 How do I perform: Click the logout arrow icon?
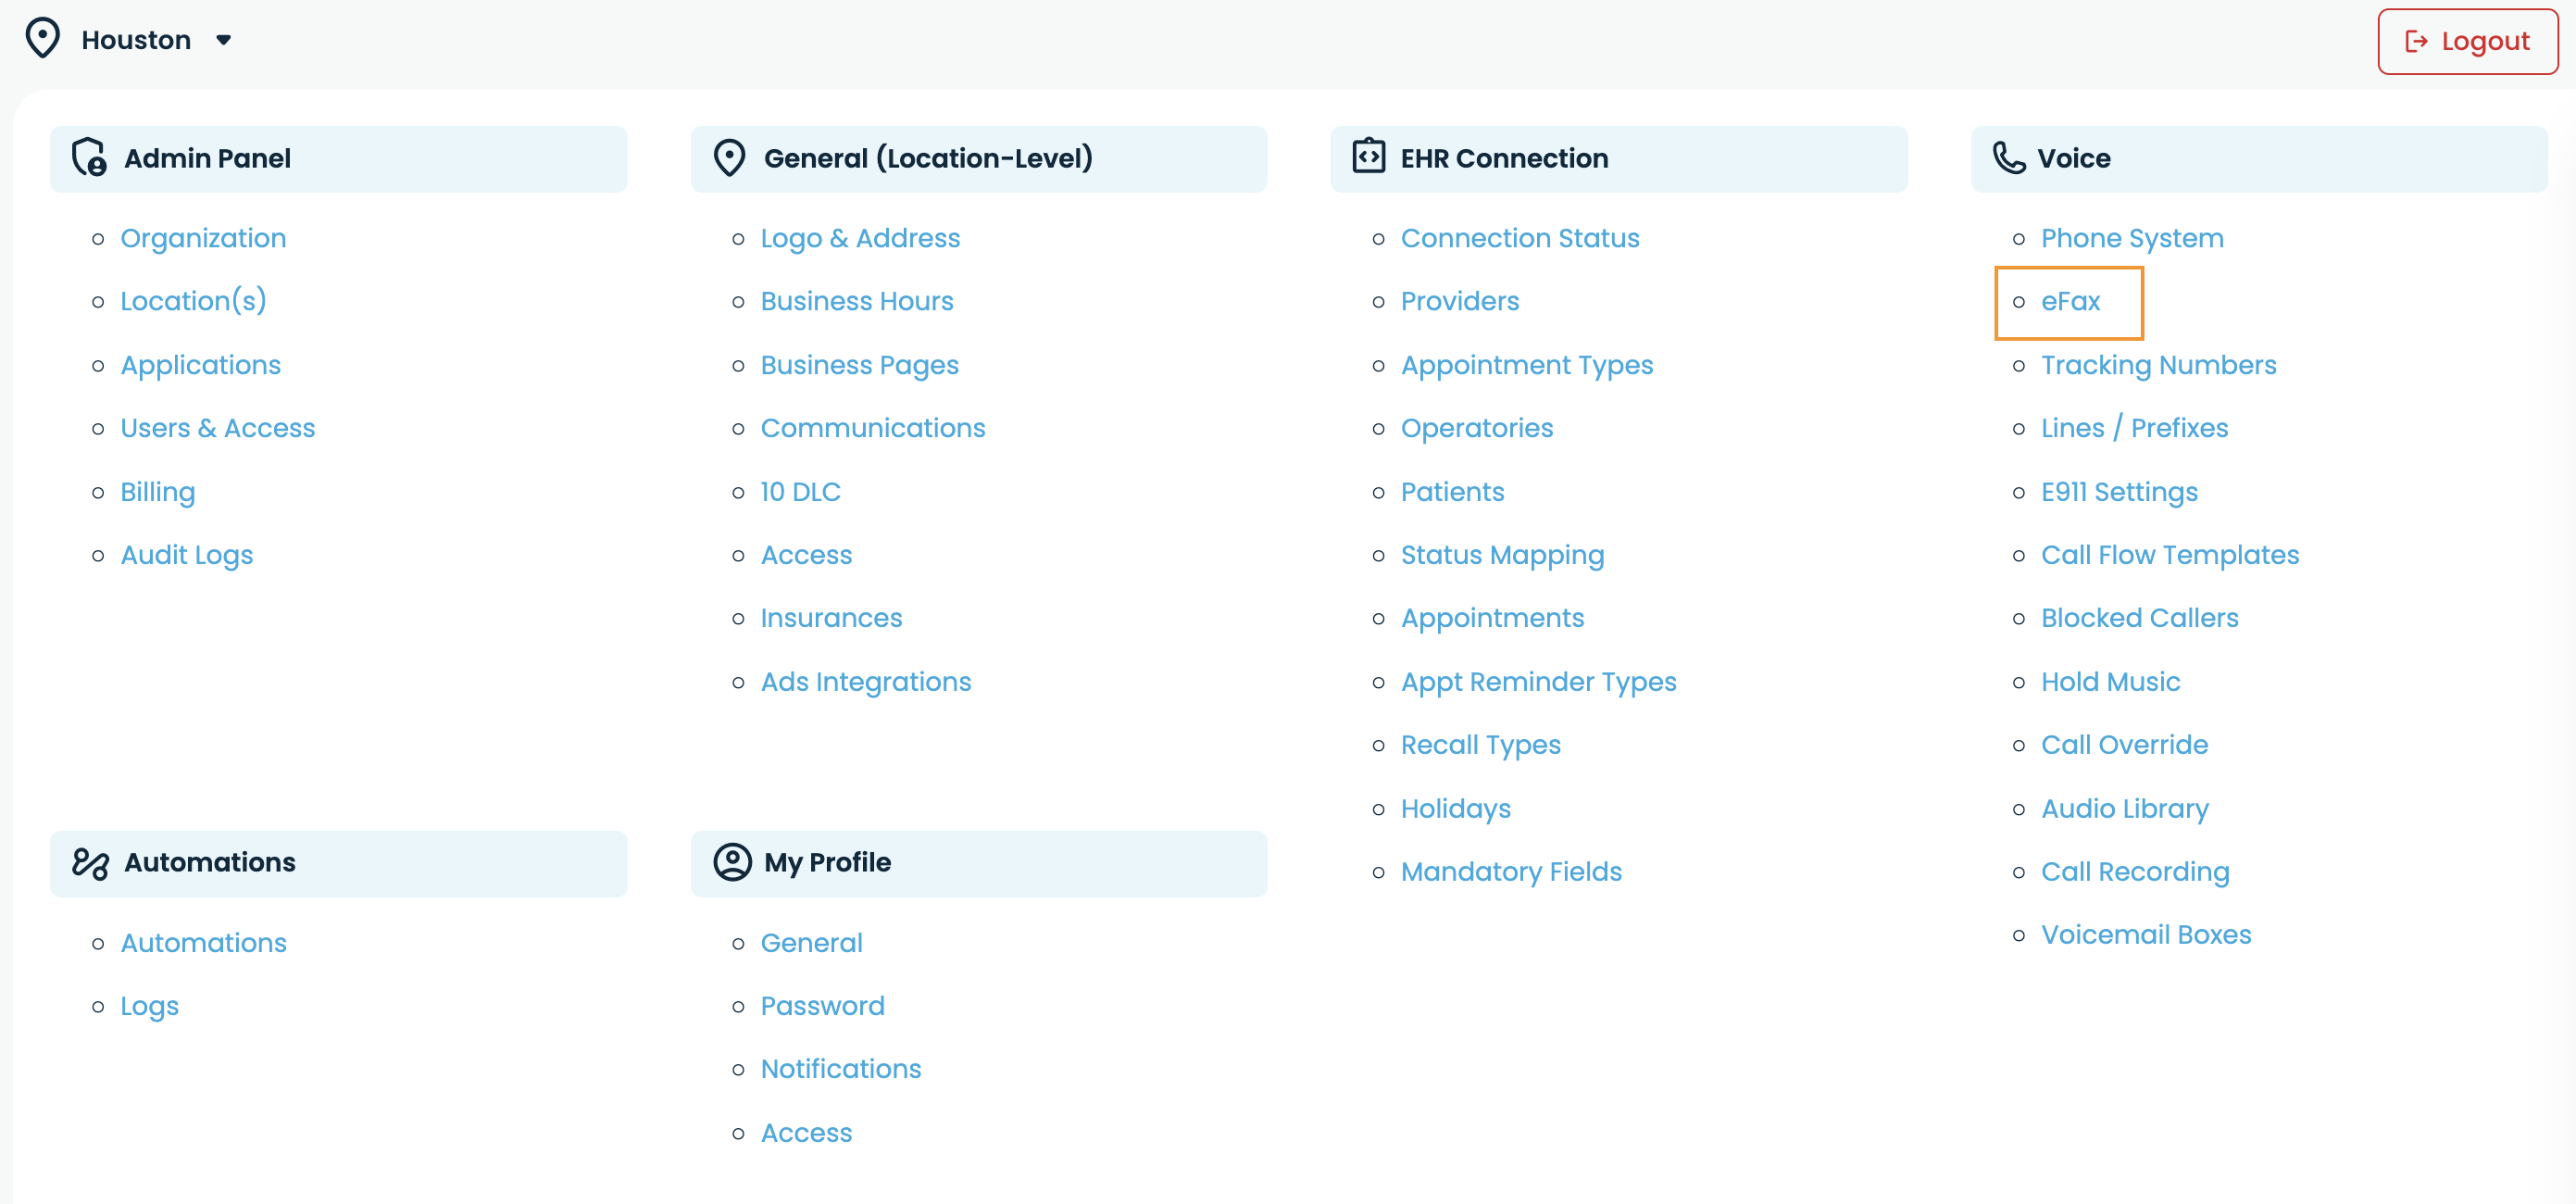pos(2416,41)
